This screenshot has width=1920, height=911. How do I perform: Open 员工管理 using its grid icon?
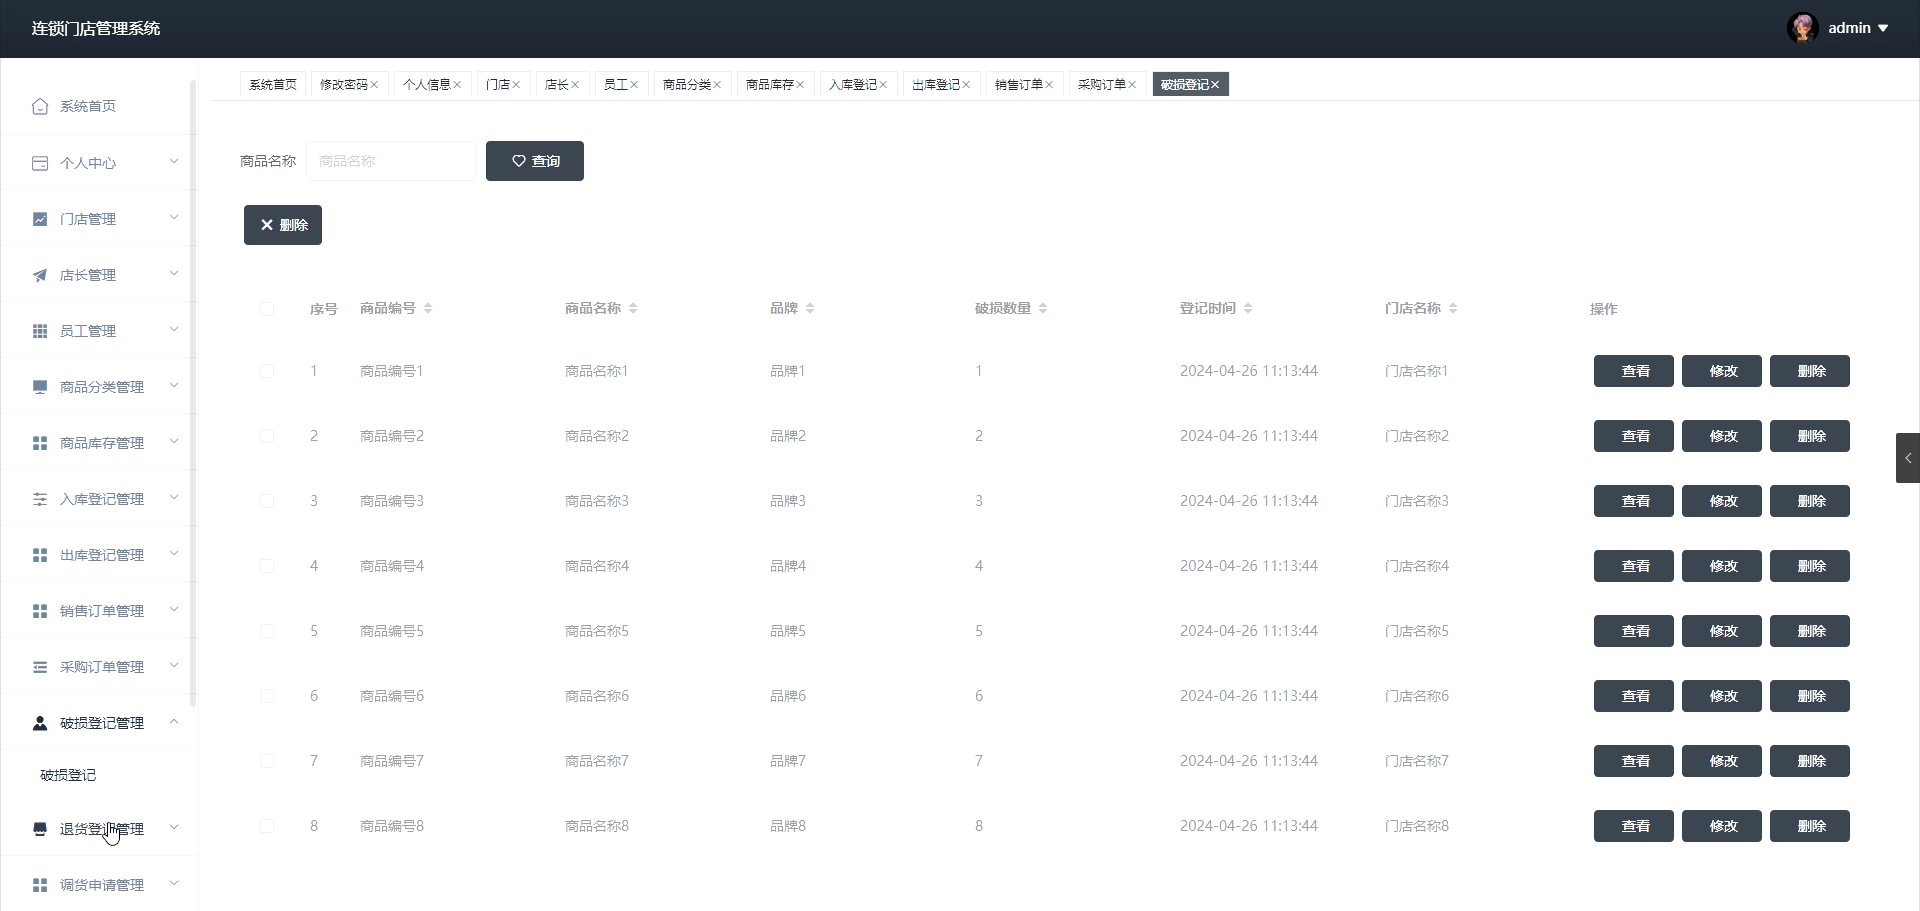(40, 330)
